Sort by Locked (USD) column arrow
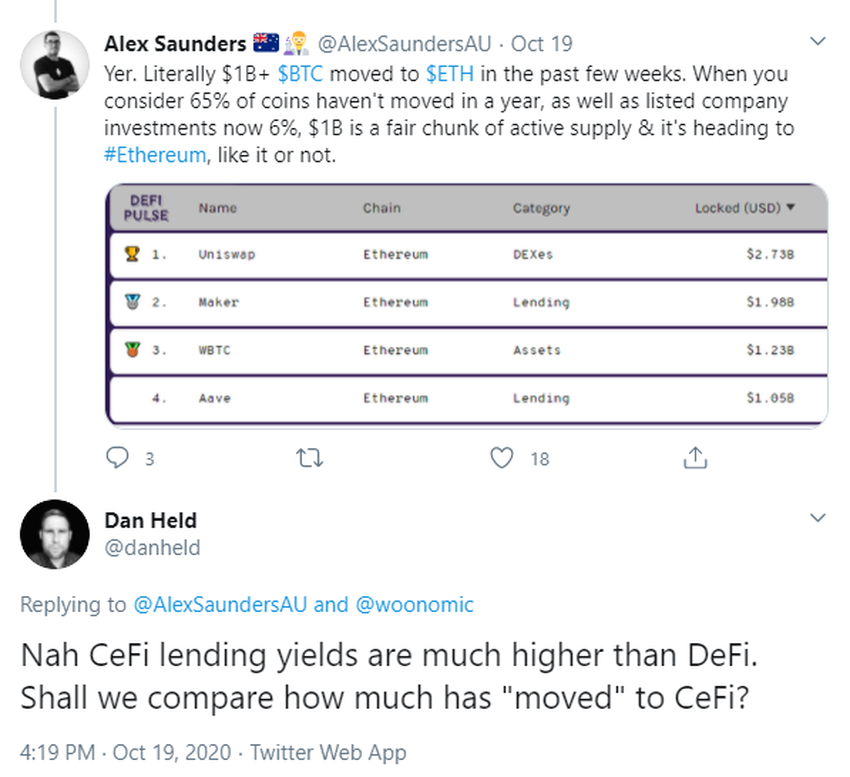The width and height of the screenshot is (850, 777). (791, 208)
